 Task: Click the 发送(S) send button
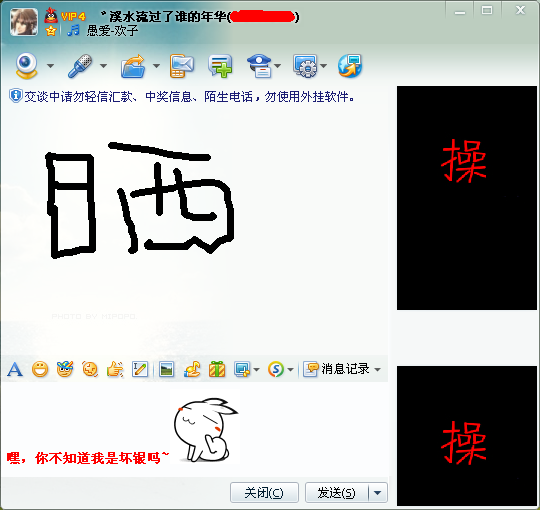pyautogui.click(x=336, y=492)
